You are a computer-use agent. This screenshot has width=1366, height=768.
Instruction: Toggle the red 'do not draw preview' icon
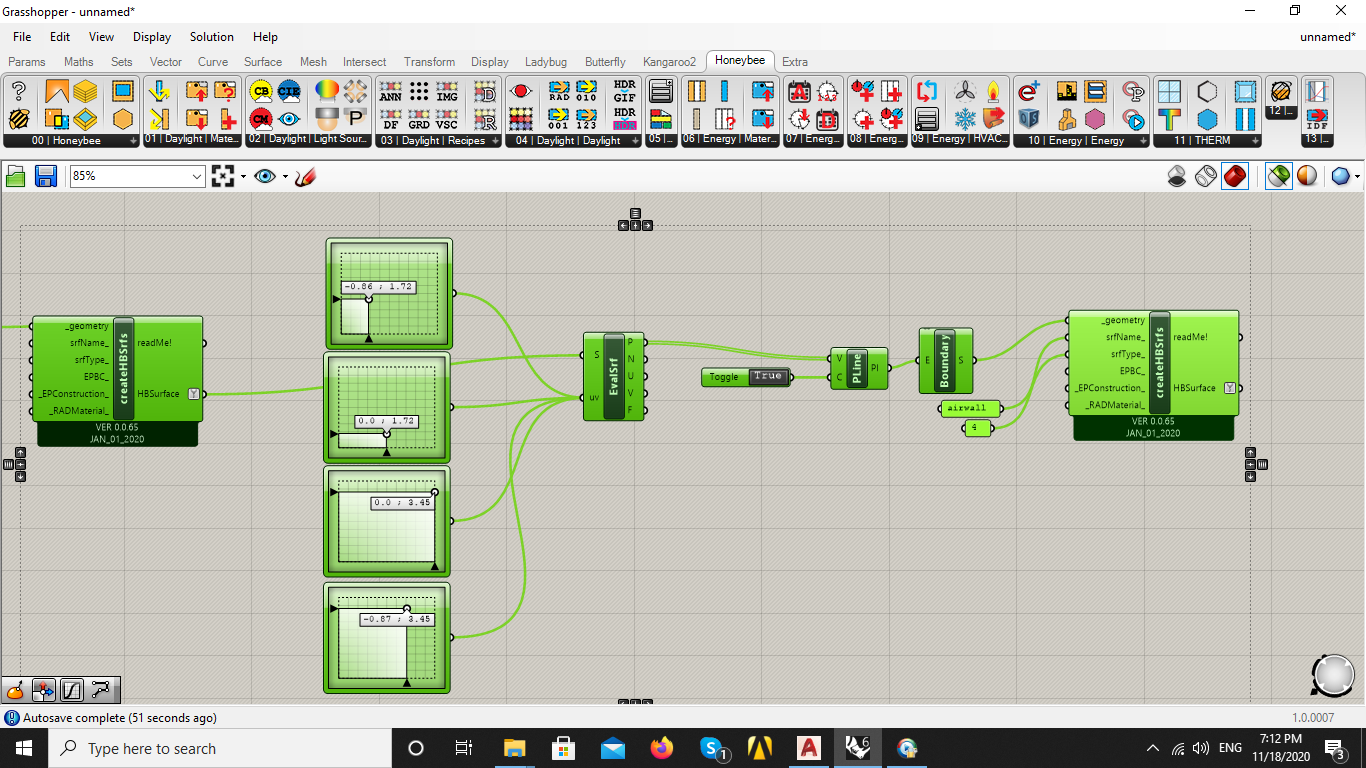coord(1236,176)
